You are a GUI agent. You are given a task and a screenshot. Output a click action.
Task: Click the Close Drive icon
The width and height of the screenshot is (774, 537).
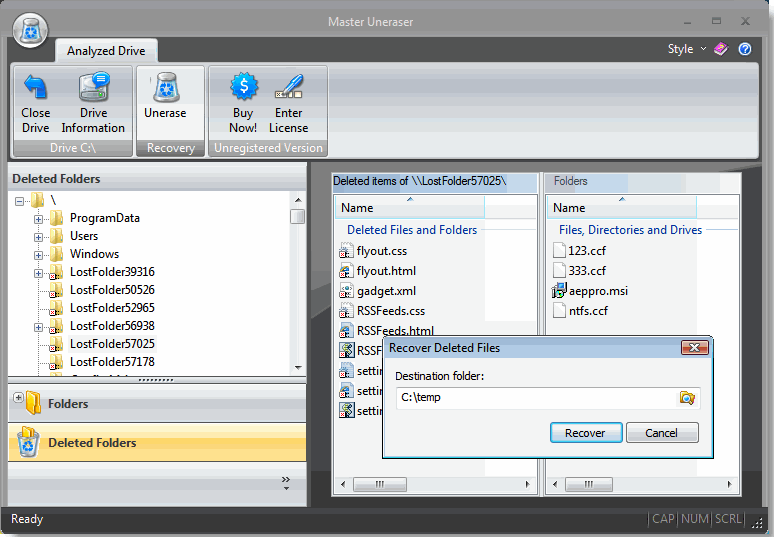pyautogui.click(x=36, y=87)
